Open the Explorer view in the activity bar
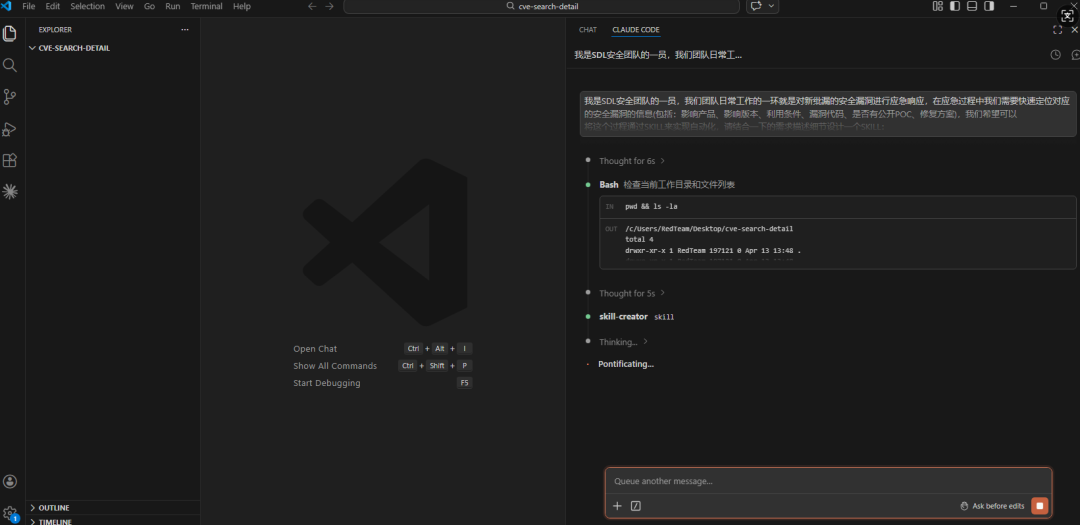 pos(10,33)
